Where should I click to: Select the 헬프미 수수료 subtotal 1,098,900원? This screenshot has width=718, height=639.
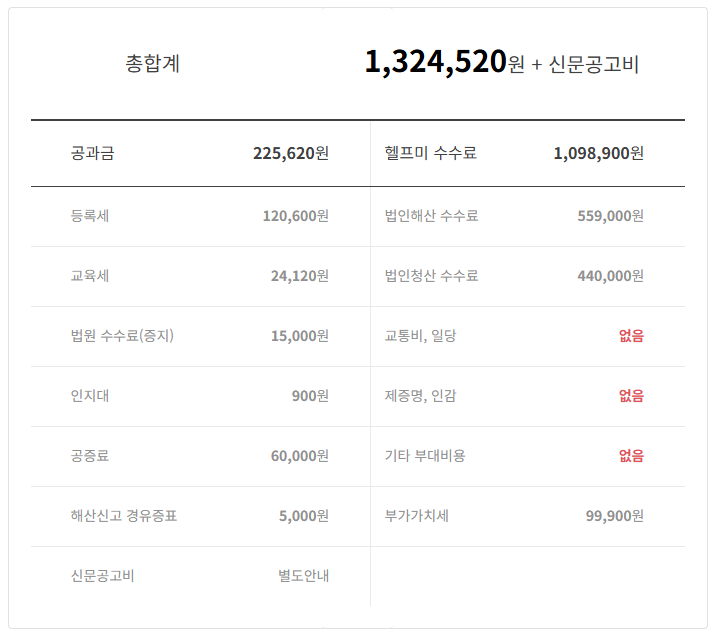pyautogui.click(x=598, y=153)
